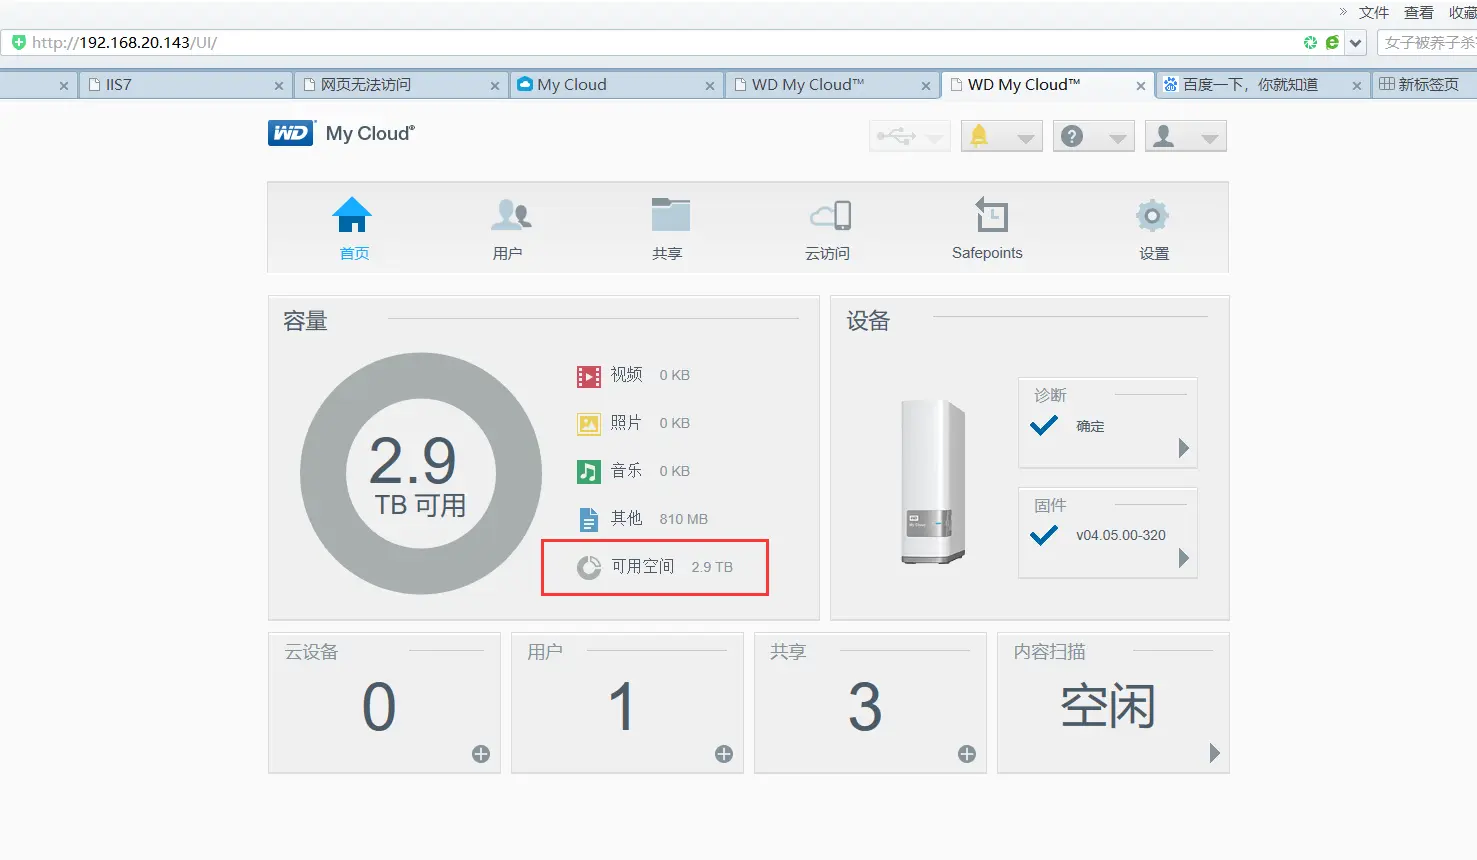1477x860 pixels.
Task: Expand the Firmware (固件) panel arrow
Action: point(1184,558)
